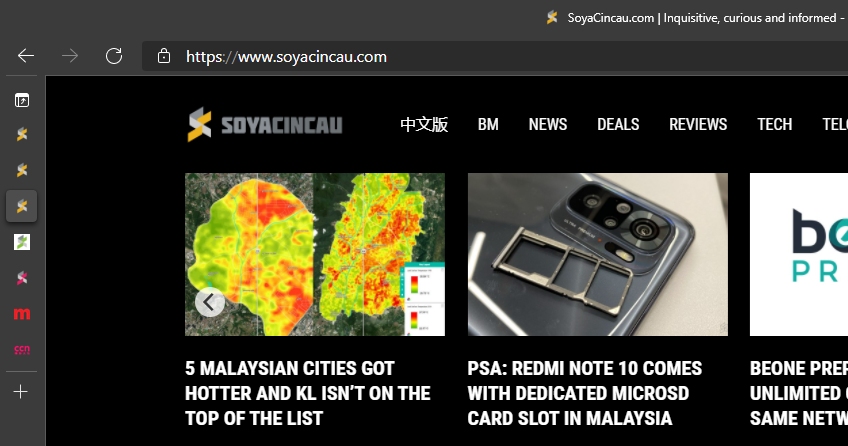Select the first SoyaCincau tab in sidebar
Image resolution: width=848 pixels, height=446 pixels.
(x=22, y=134)
